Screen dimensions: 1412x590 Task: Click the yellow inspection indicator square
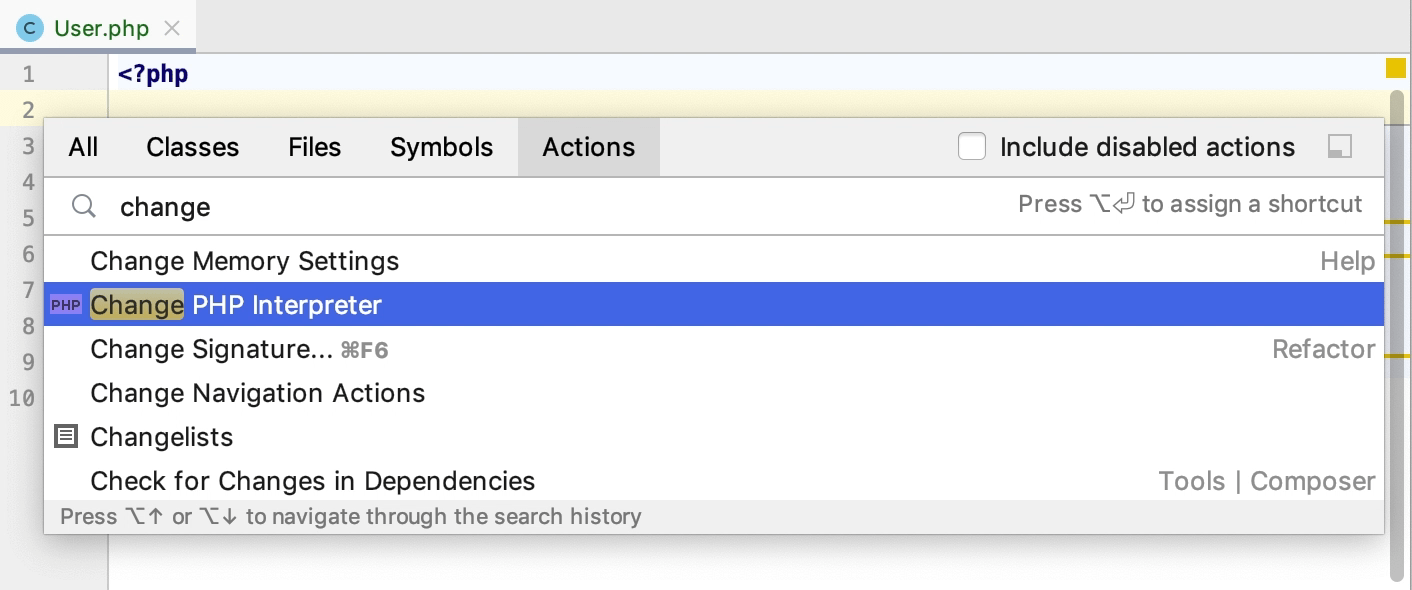tap(1395, 68)
